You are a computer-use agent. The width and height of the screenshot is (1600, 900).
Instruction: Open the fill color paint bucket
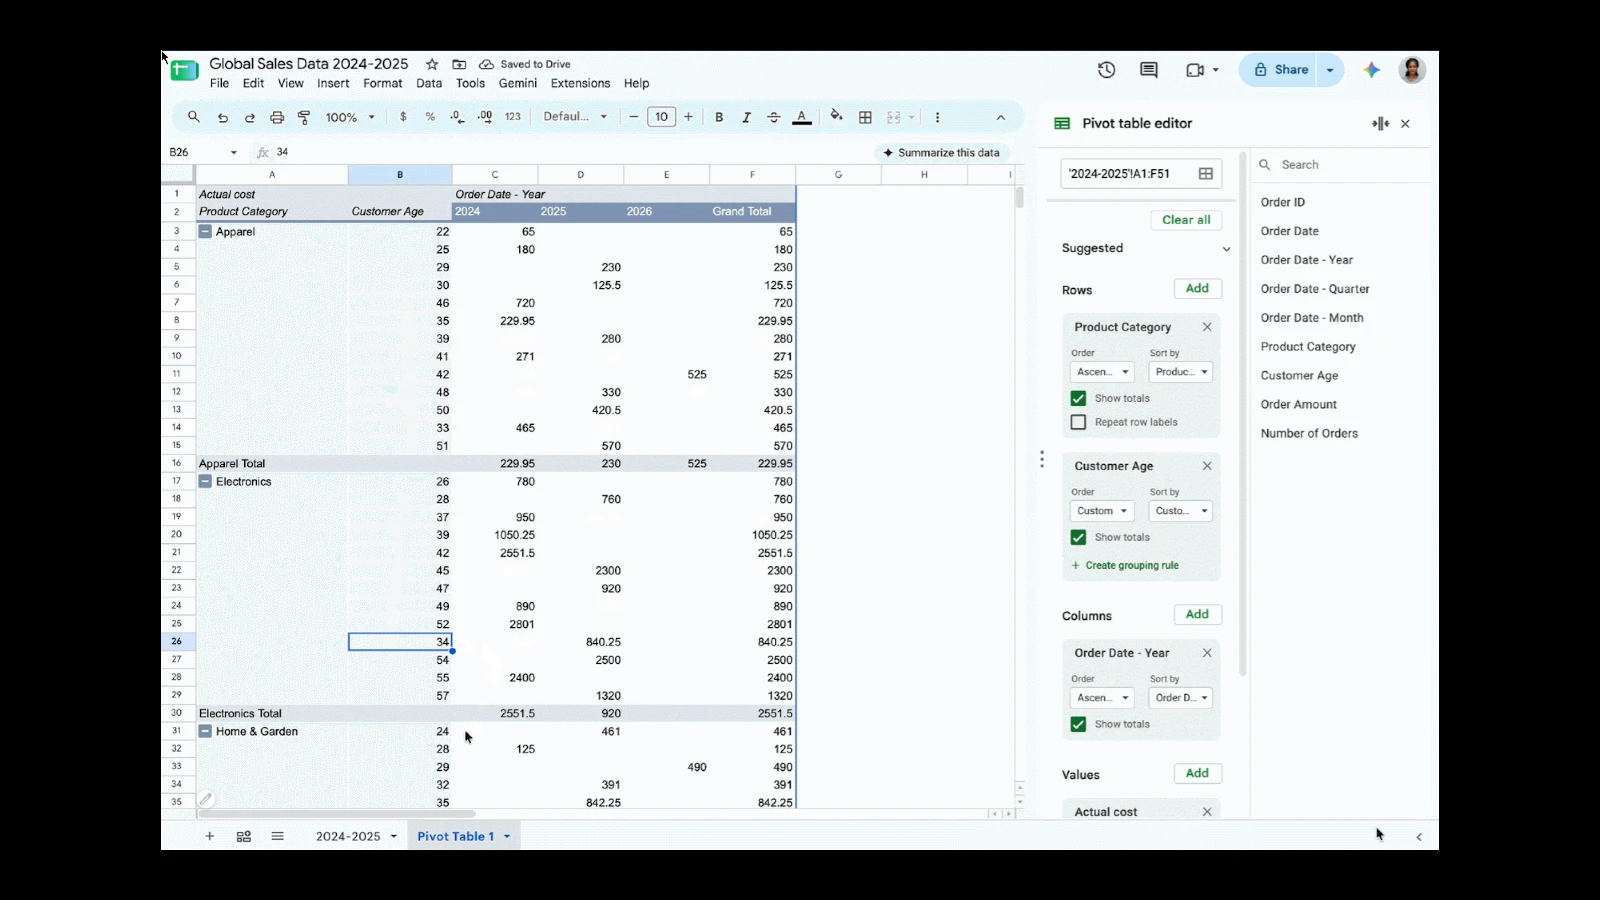(x=836, y=116)
